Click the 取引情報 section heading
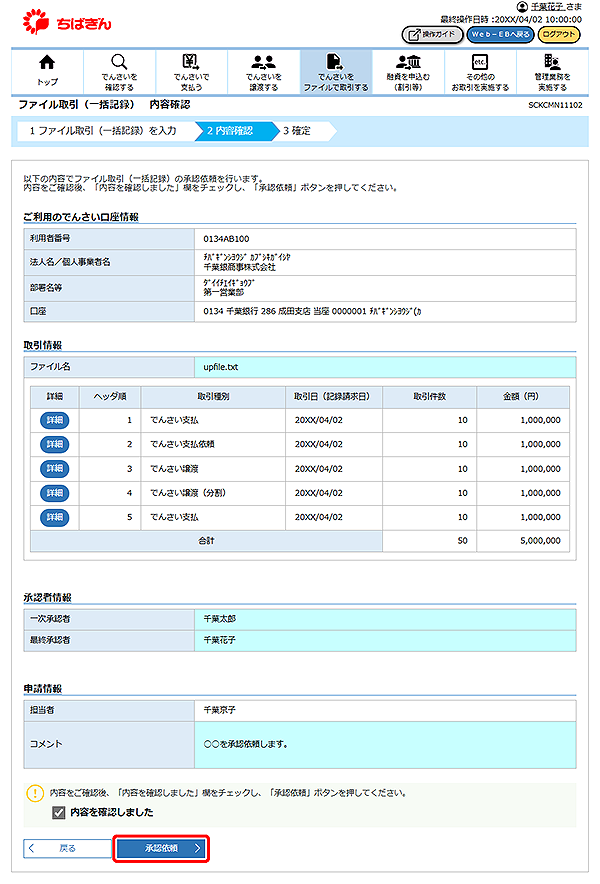The image size is (600, 884). point(42,346)
